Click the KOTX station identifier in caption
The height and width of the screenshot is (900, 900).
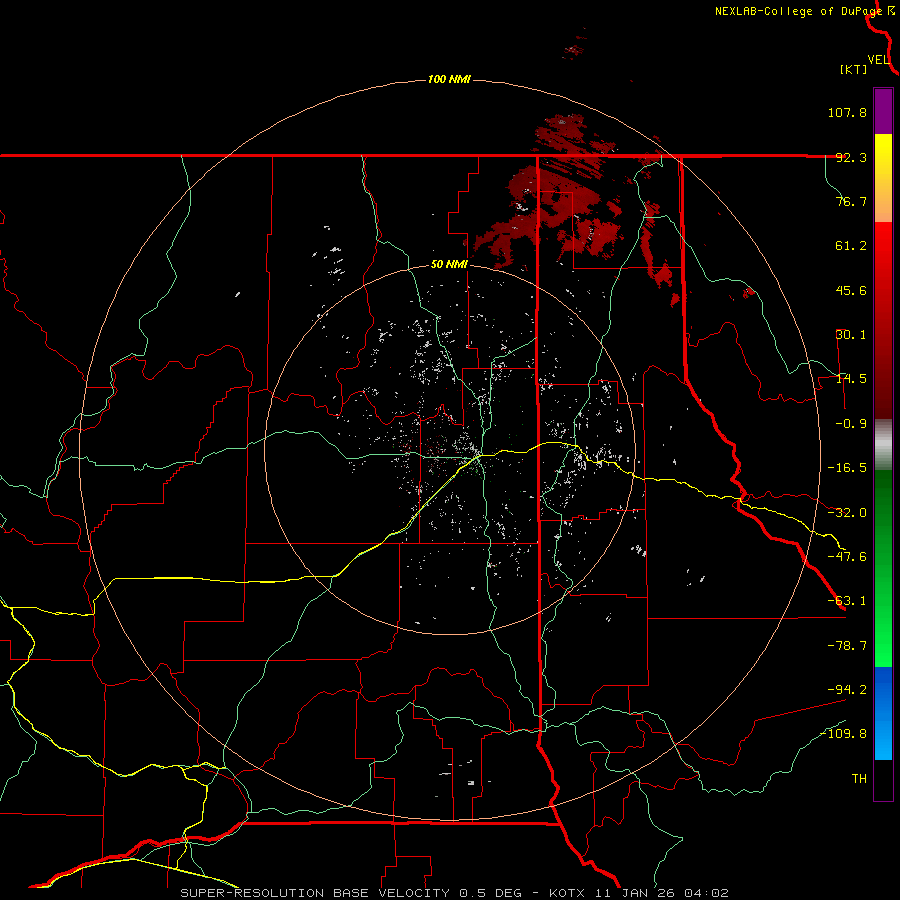coord(567,893)
